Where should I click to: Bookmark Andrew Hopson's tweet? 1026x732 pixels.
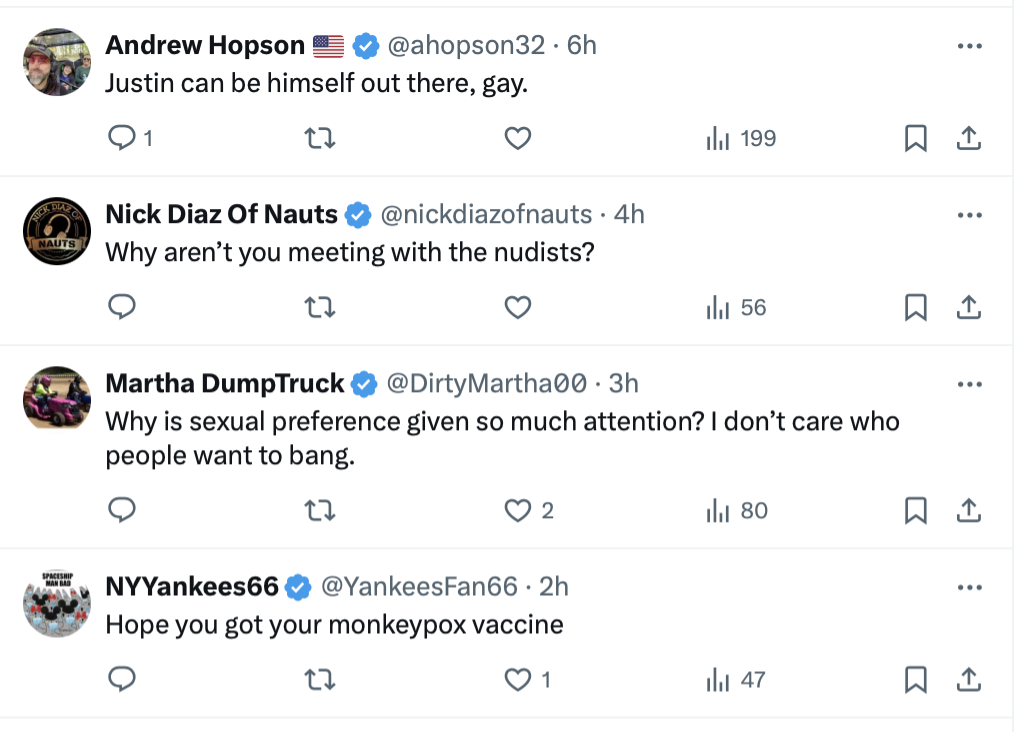pos(915,139)
